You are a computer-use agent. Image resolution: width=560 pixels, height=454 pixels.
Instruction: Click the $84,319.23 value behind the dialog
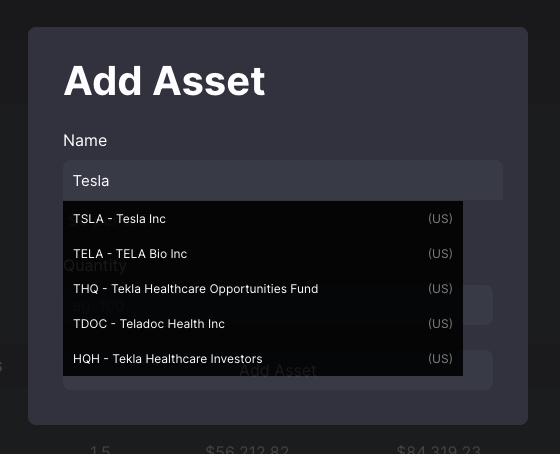click(439, 449)
